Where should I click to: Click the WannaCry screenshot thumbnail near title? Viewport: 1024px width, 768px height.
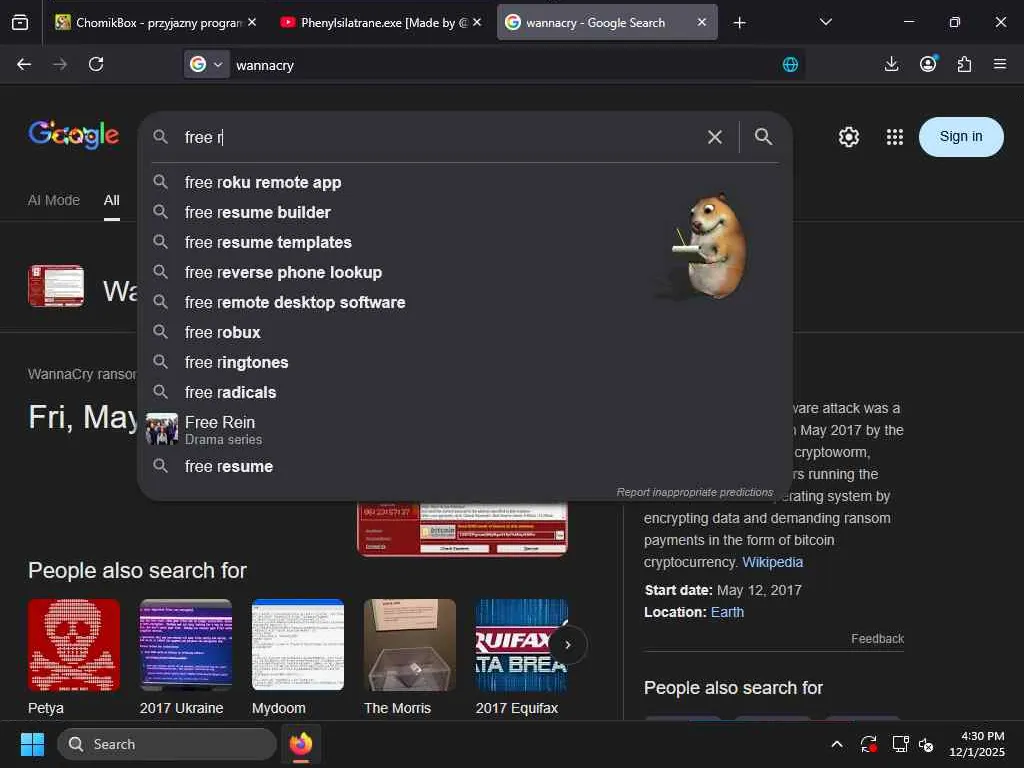point(56,286)
